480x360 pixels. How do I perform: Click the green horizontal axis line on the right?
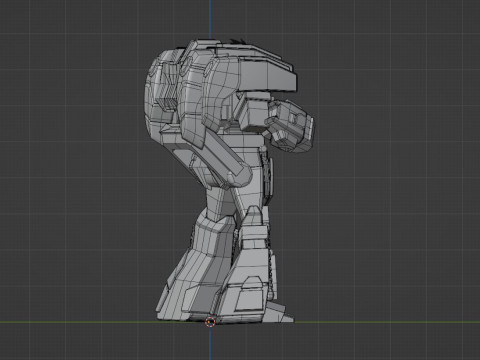point(387,322)
